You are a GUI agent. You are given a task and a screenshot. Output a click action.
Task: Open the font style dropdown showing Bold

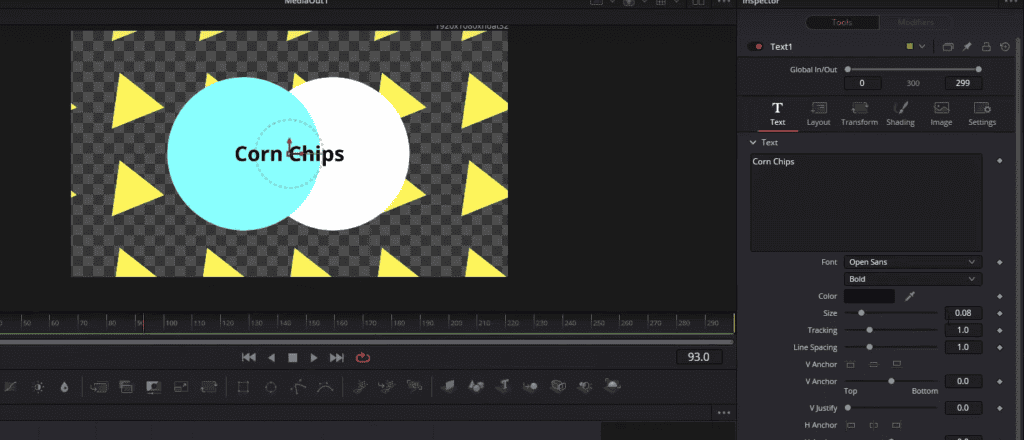(x=912, y=279)
